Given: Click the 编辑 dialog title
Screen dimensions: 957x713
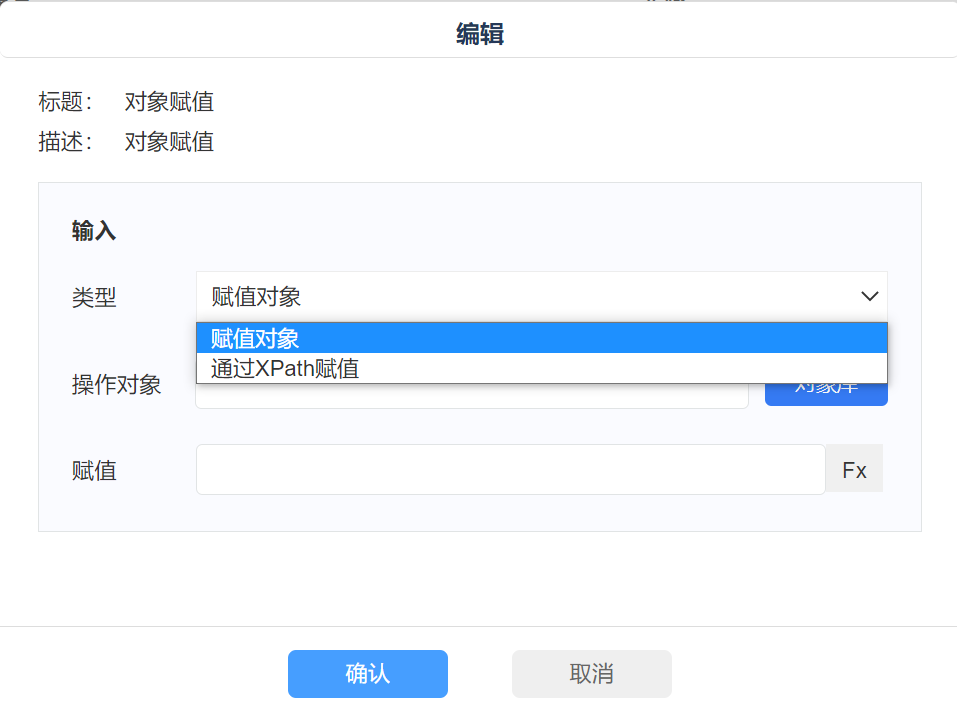Looking at the screenshot, I should click(x=479, y=35).
